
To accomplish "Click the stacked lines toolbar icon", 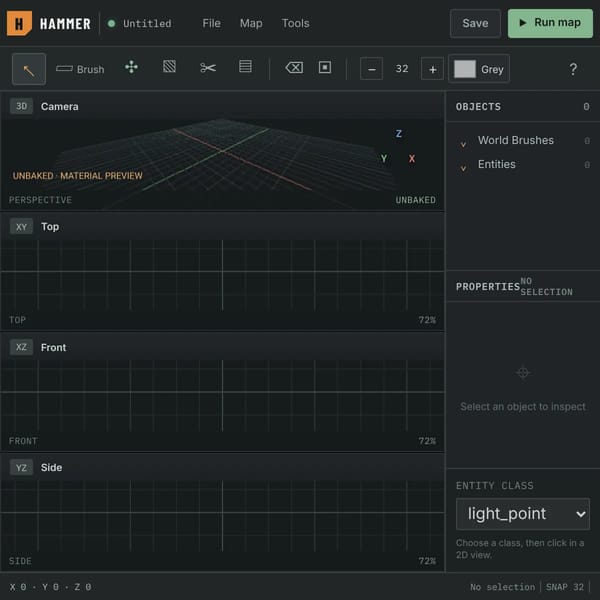I will tap(245, 66).
